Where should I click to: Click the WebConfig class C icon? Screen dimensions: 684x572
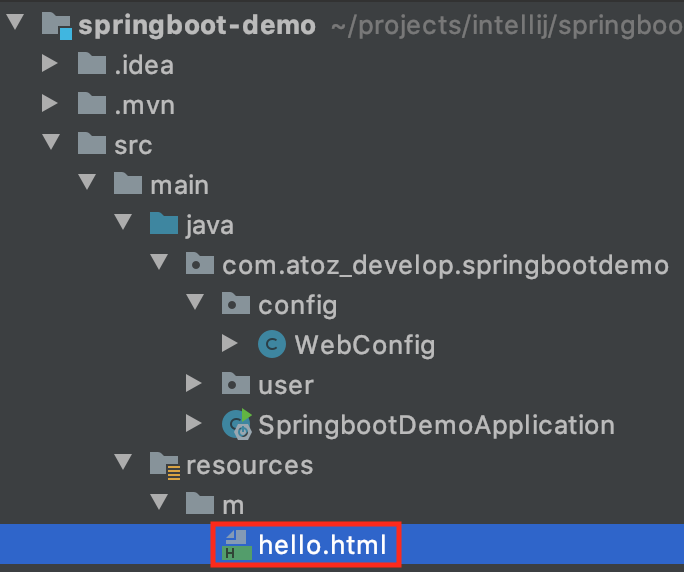(x=272, y=344)
